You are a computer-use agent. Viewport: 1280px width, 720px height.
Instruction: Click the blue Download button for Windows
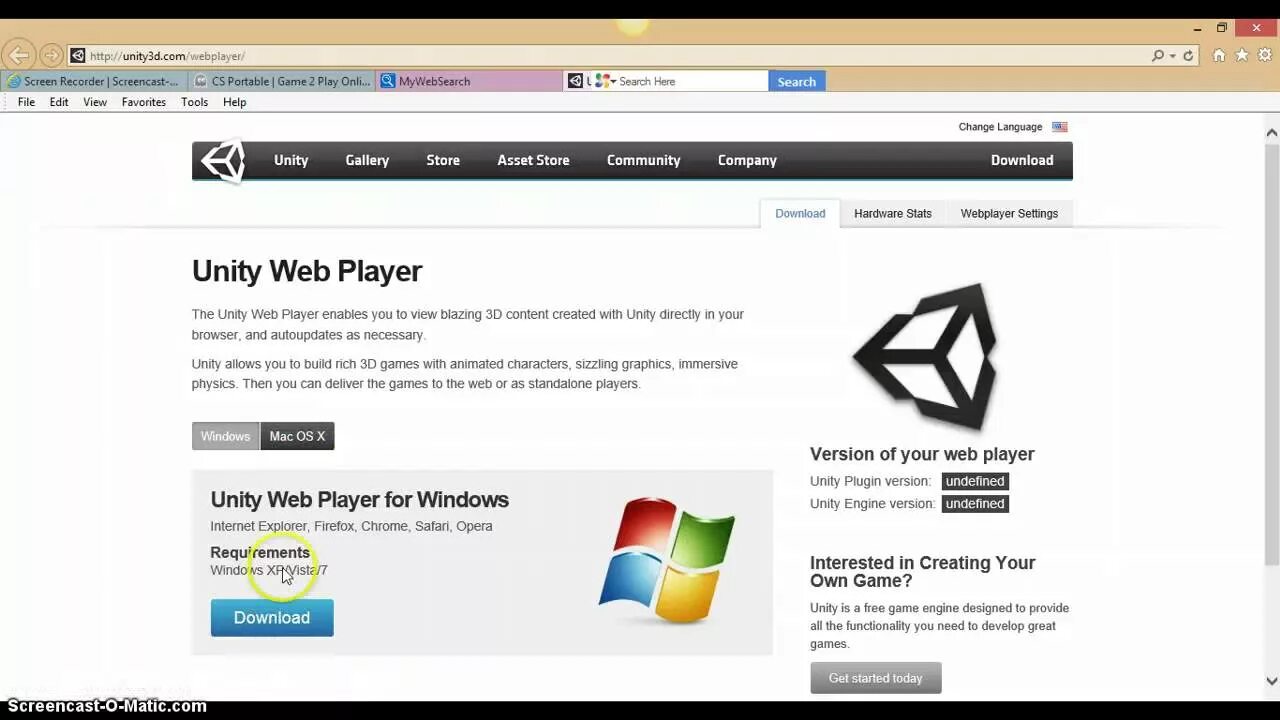point(272,618)
